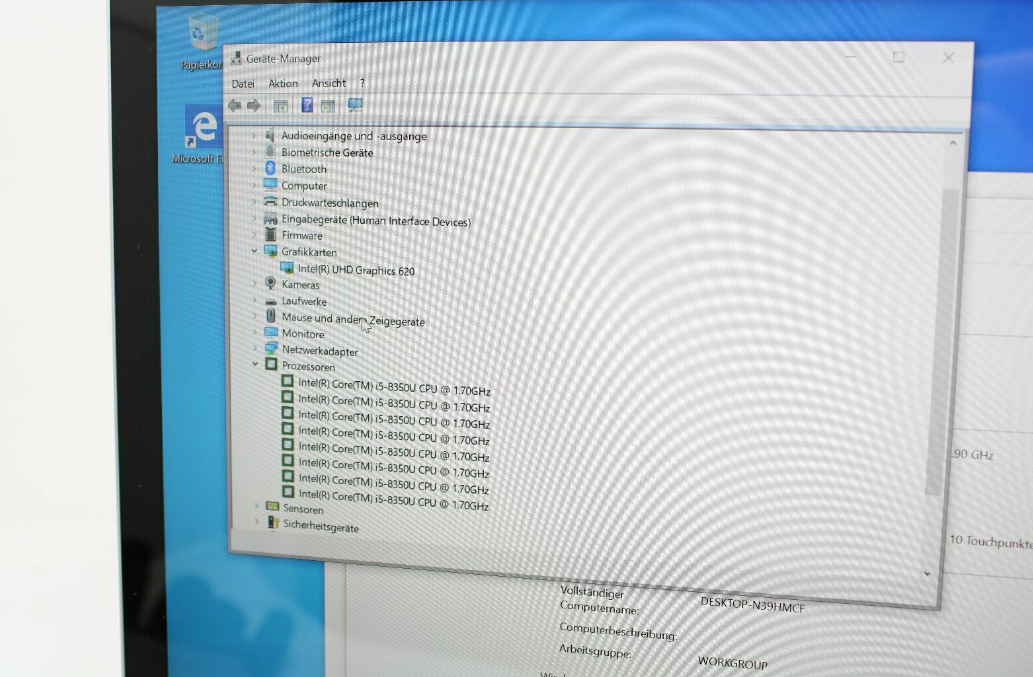This screenshot has height=677, width=1033.
Task: Click the Back arrow in the Geräte-Manager toolbar
Action: [235, 105]
